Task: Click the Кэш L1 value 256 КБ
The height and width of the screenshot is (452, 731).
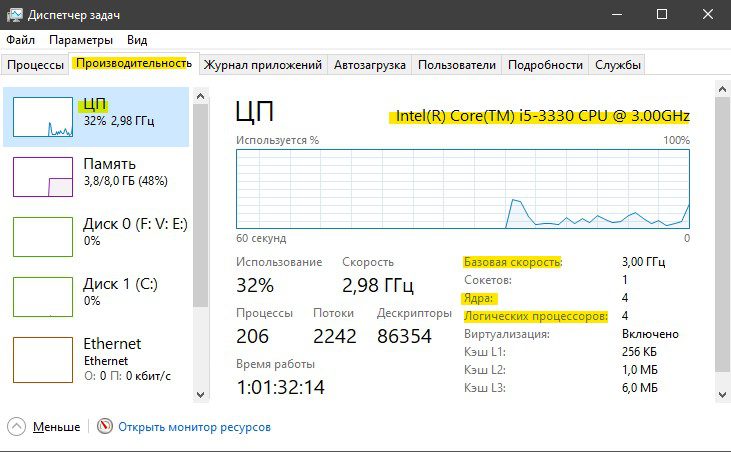Action: tap(639, 352)
